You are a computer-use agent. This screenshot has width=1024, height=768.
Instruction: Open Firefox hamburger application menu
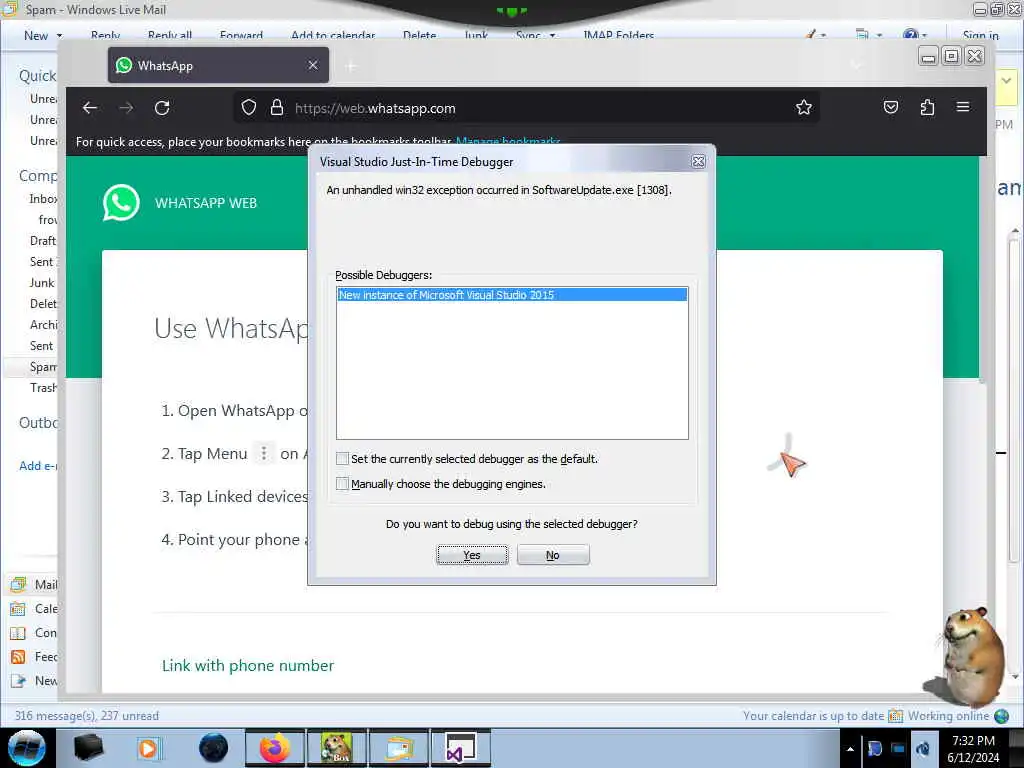tap(963, 106)
